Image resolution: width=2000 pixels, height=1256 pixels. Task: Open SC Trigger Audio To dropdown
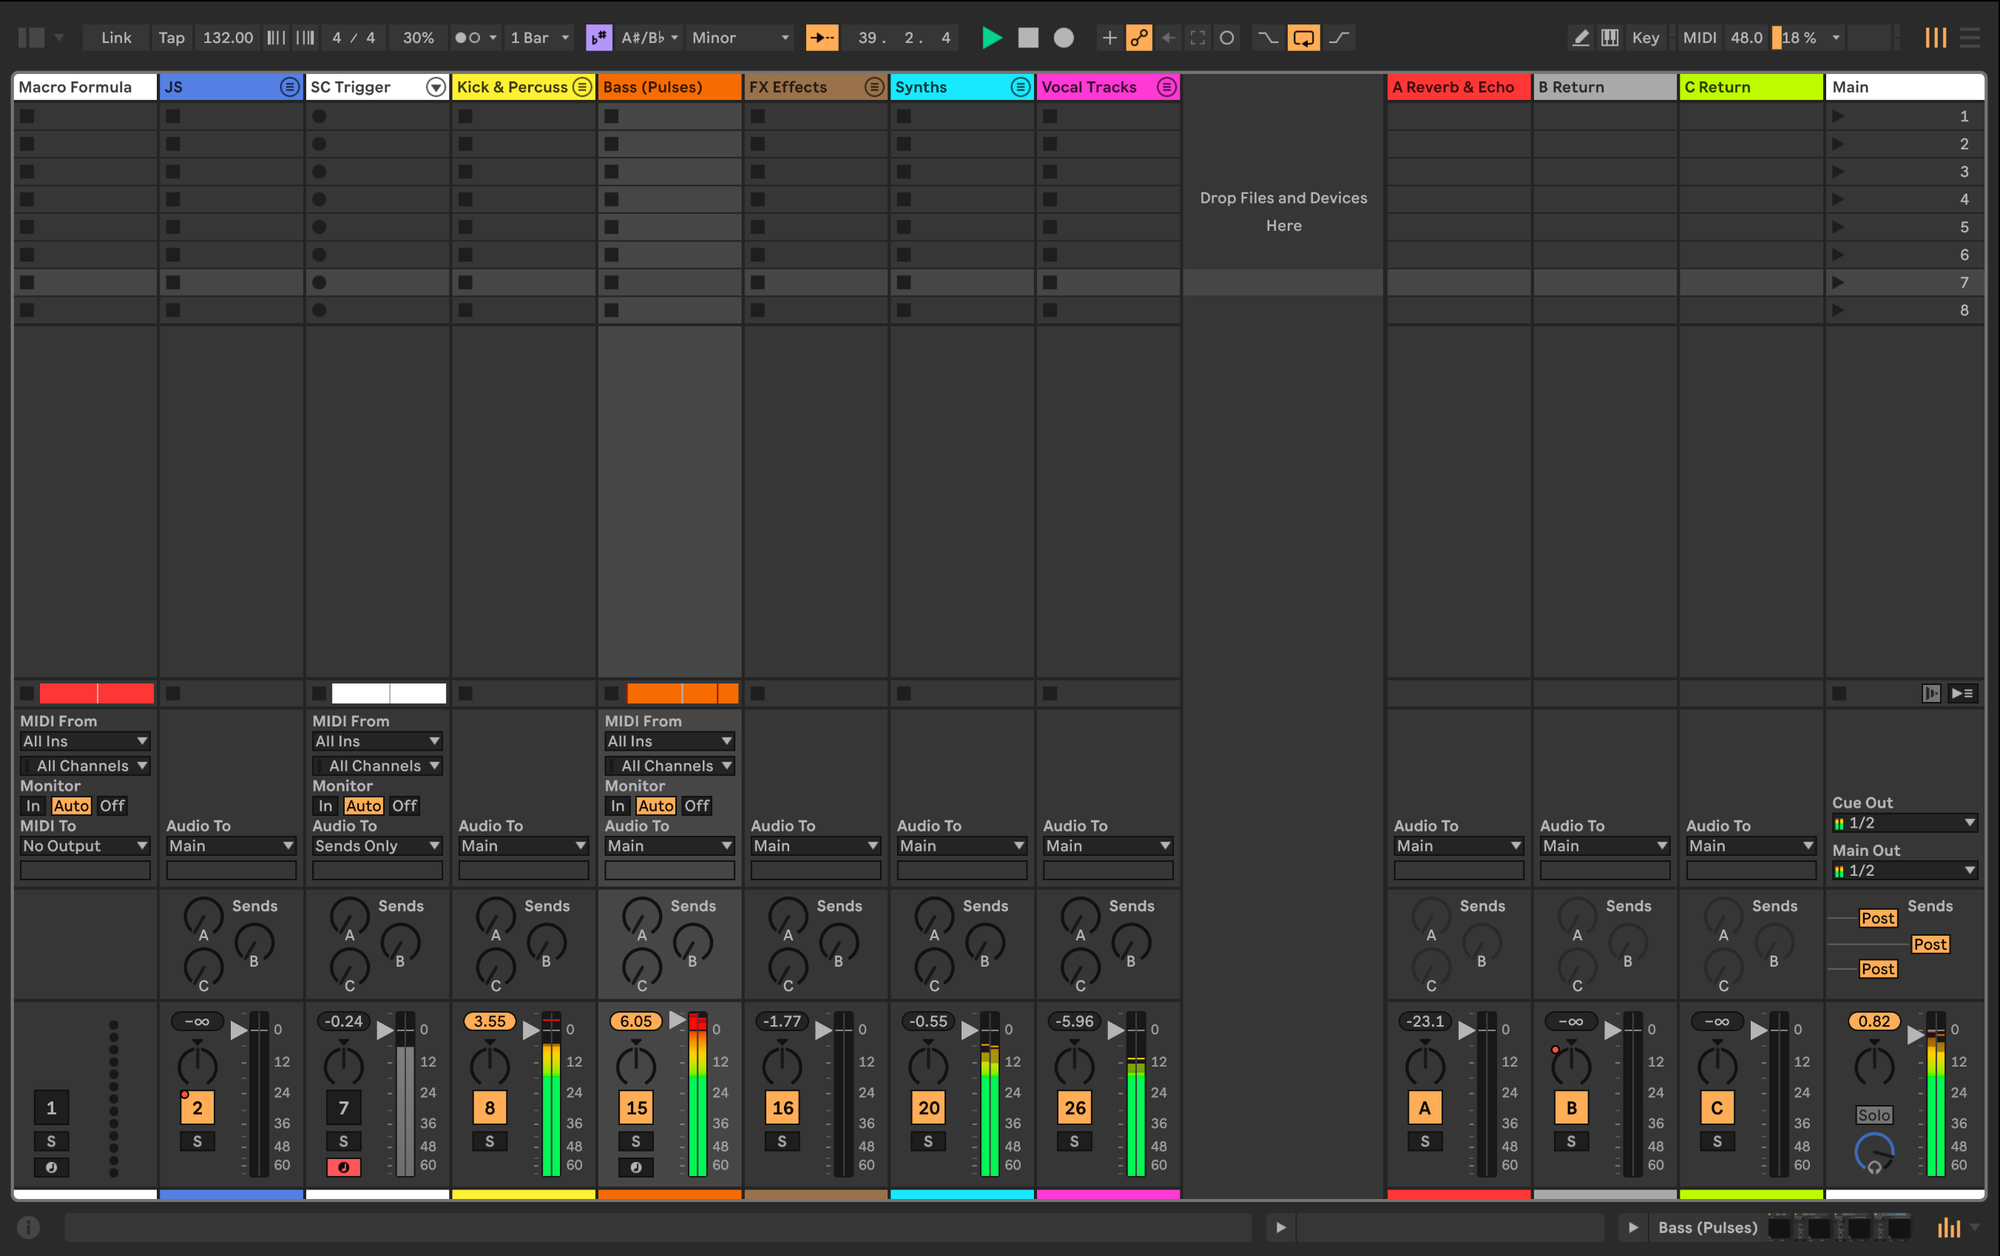(377, 846)
